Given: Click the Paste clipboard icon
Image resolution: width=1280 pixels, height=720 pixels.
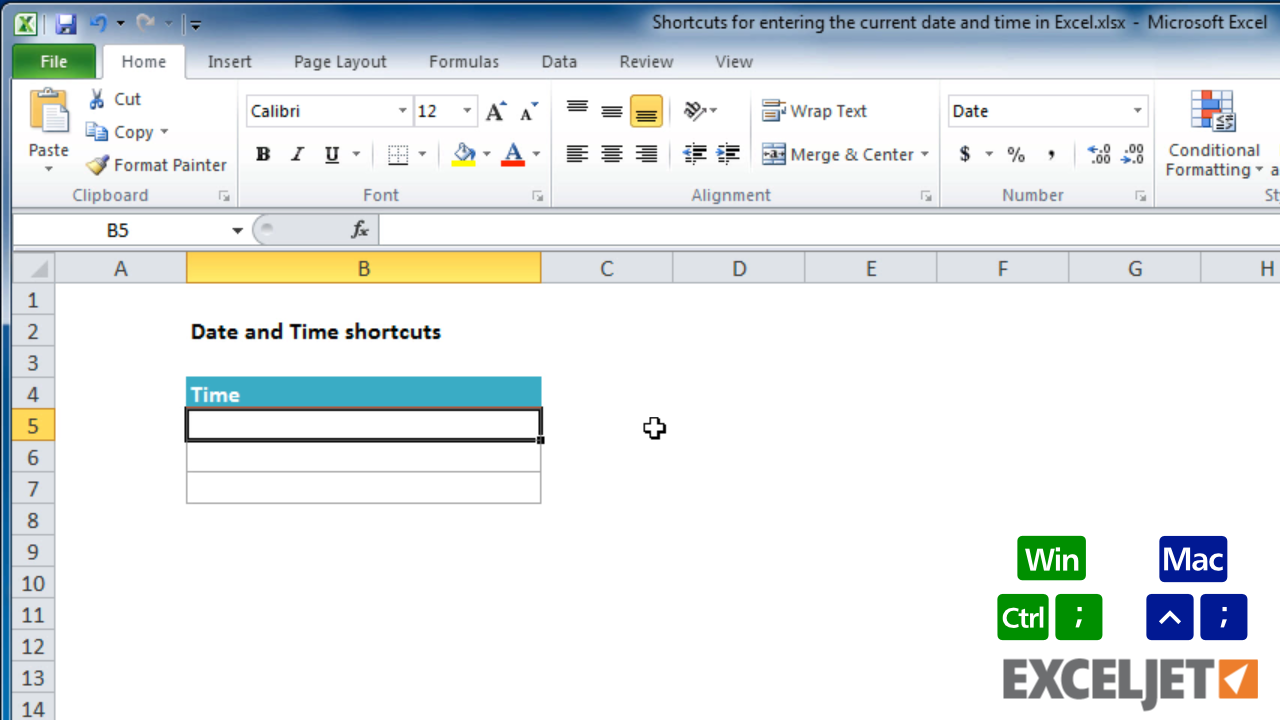Looking at the screenshot, I should (48, 111).
